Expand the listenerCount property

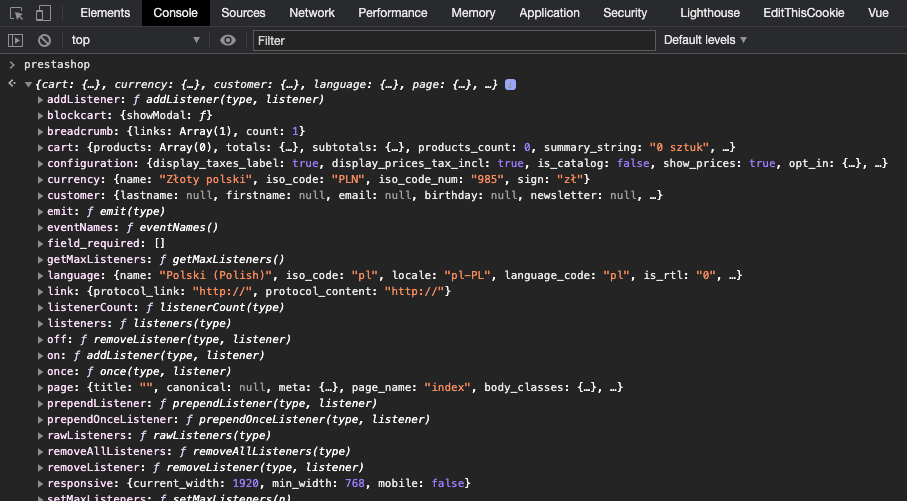[x=40, y=308]
